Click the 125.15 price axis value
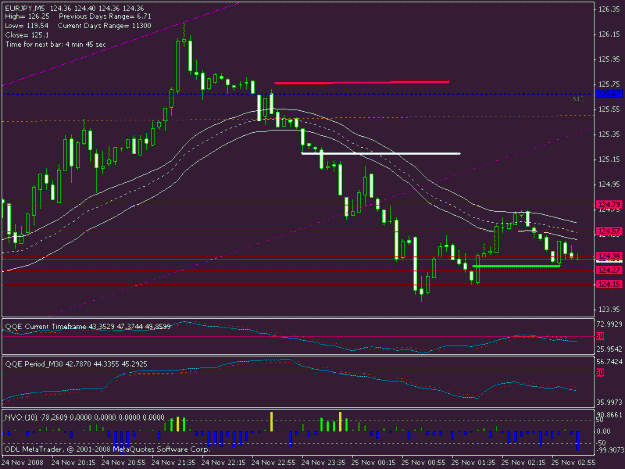This screenshot has width=625, height=469. click(x=609, y=159)
